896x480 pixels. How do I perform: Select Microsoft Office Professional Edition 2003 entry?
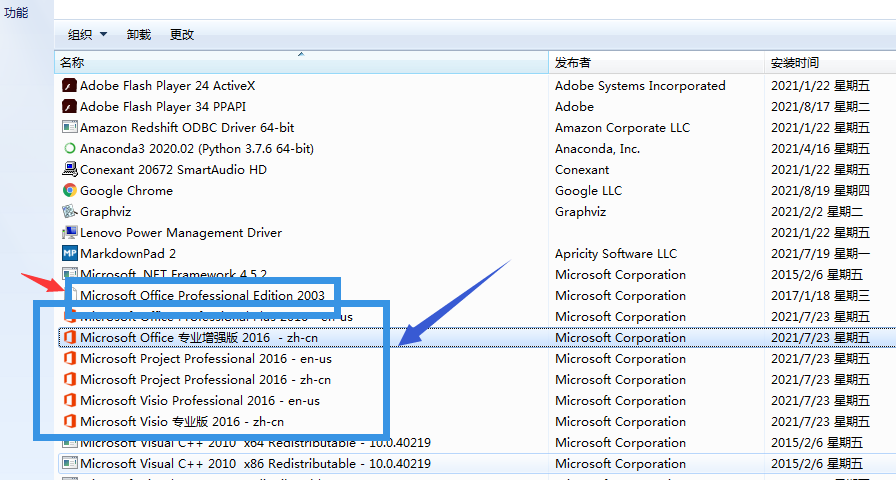click(202, 296)
